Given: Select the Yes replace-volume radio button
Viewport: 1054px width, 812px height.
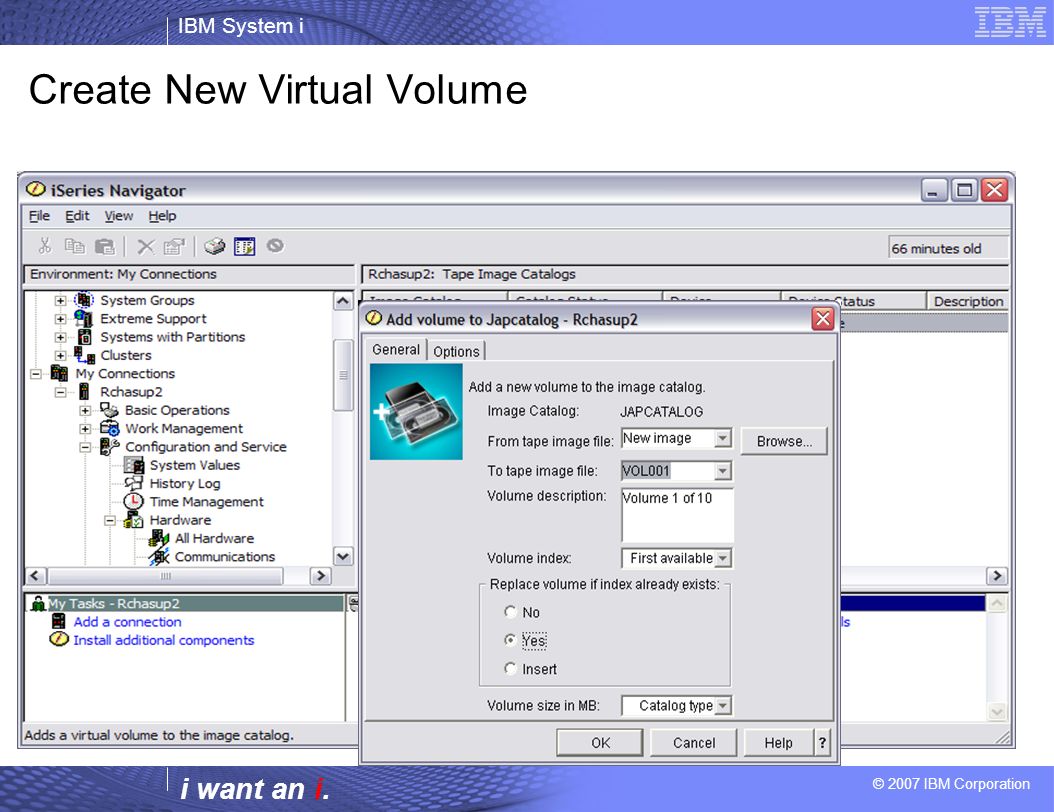Looking at the screenshot, I should coord(510,640).
